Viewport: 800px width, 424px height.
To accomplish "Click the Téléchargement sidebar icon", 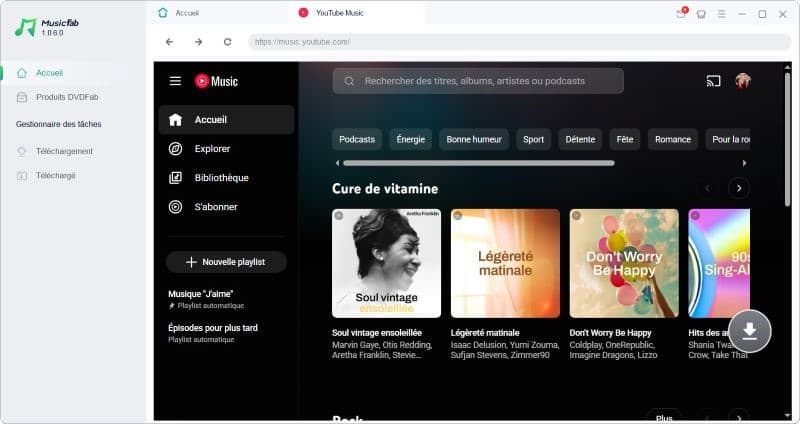I will [21, 152].
